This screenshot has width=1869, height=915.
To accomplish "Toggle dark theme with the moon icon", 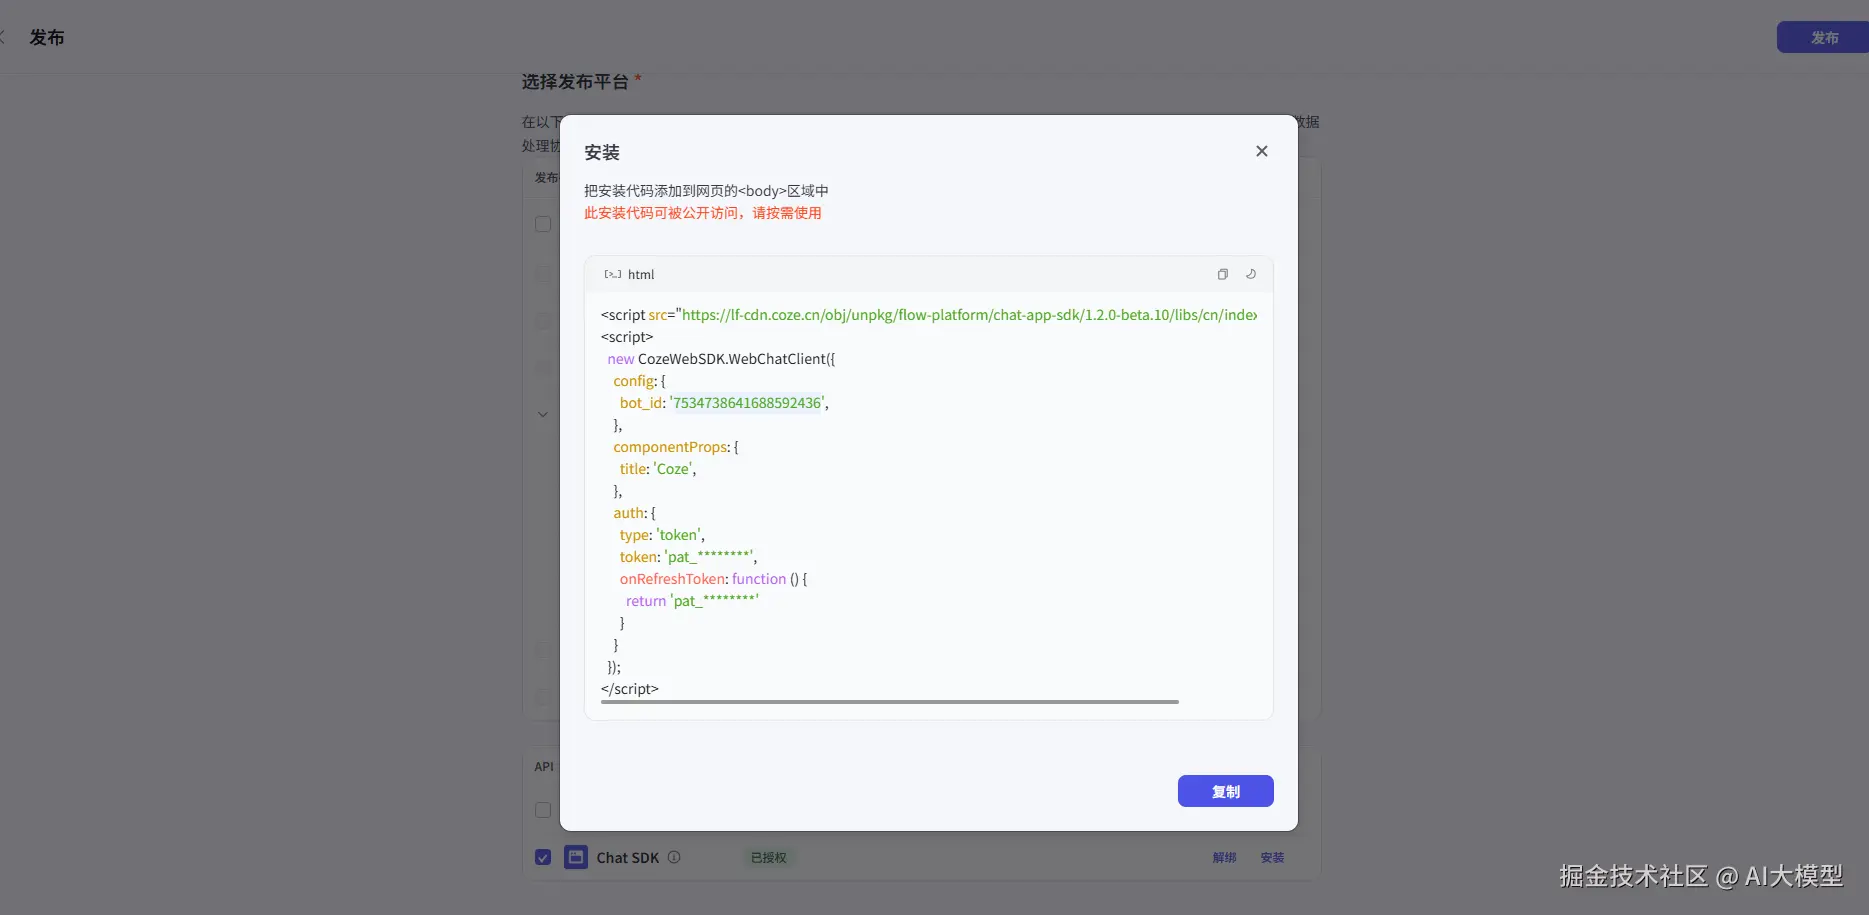I will (1251, 274).
